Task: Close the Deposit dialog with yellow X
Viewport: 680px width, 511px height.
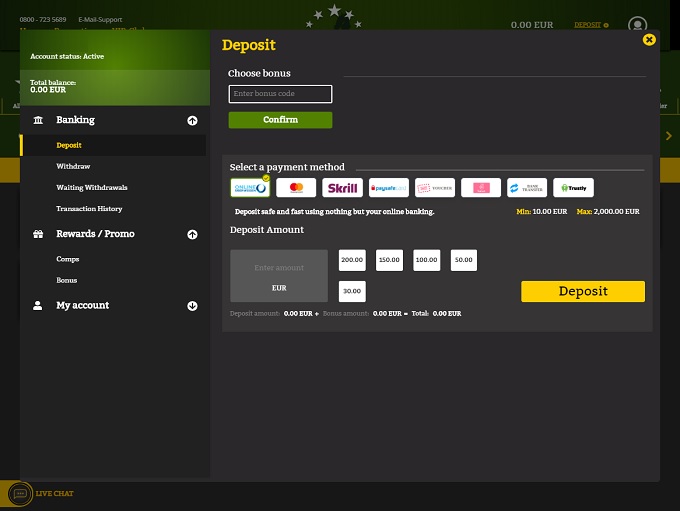Action: (x=649, y=40)
